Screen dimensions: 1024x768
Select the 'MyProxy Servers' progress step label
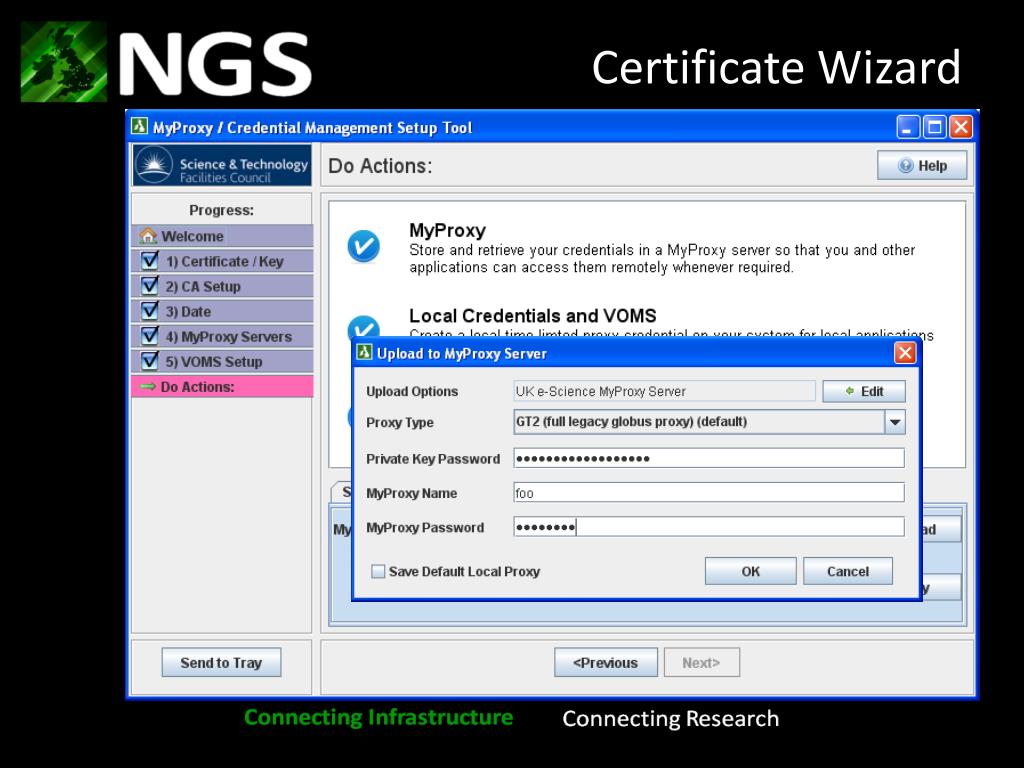click(229, 336)
